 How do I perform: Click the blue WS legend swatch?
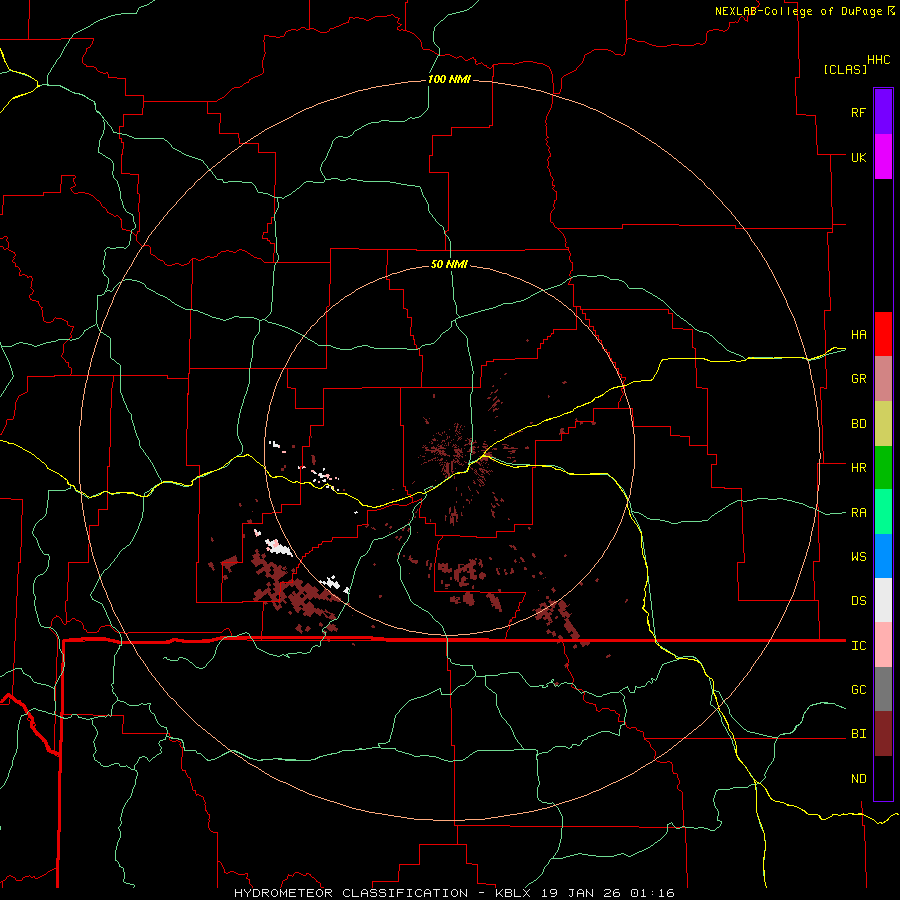coord(883,556)
